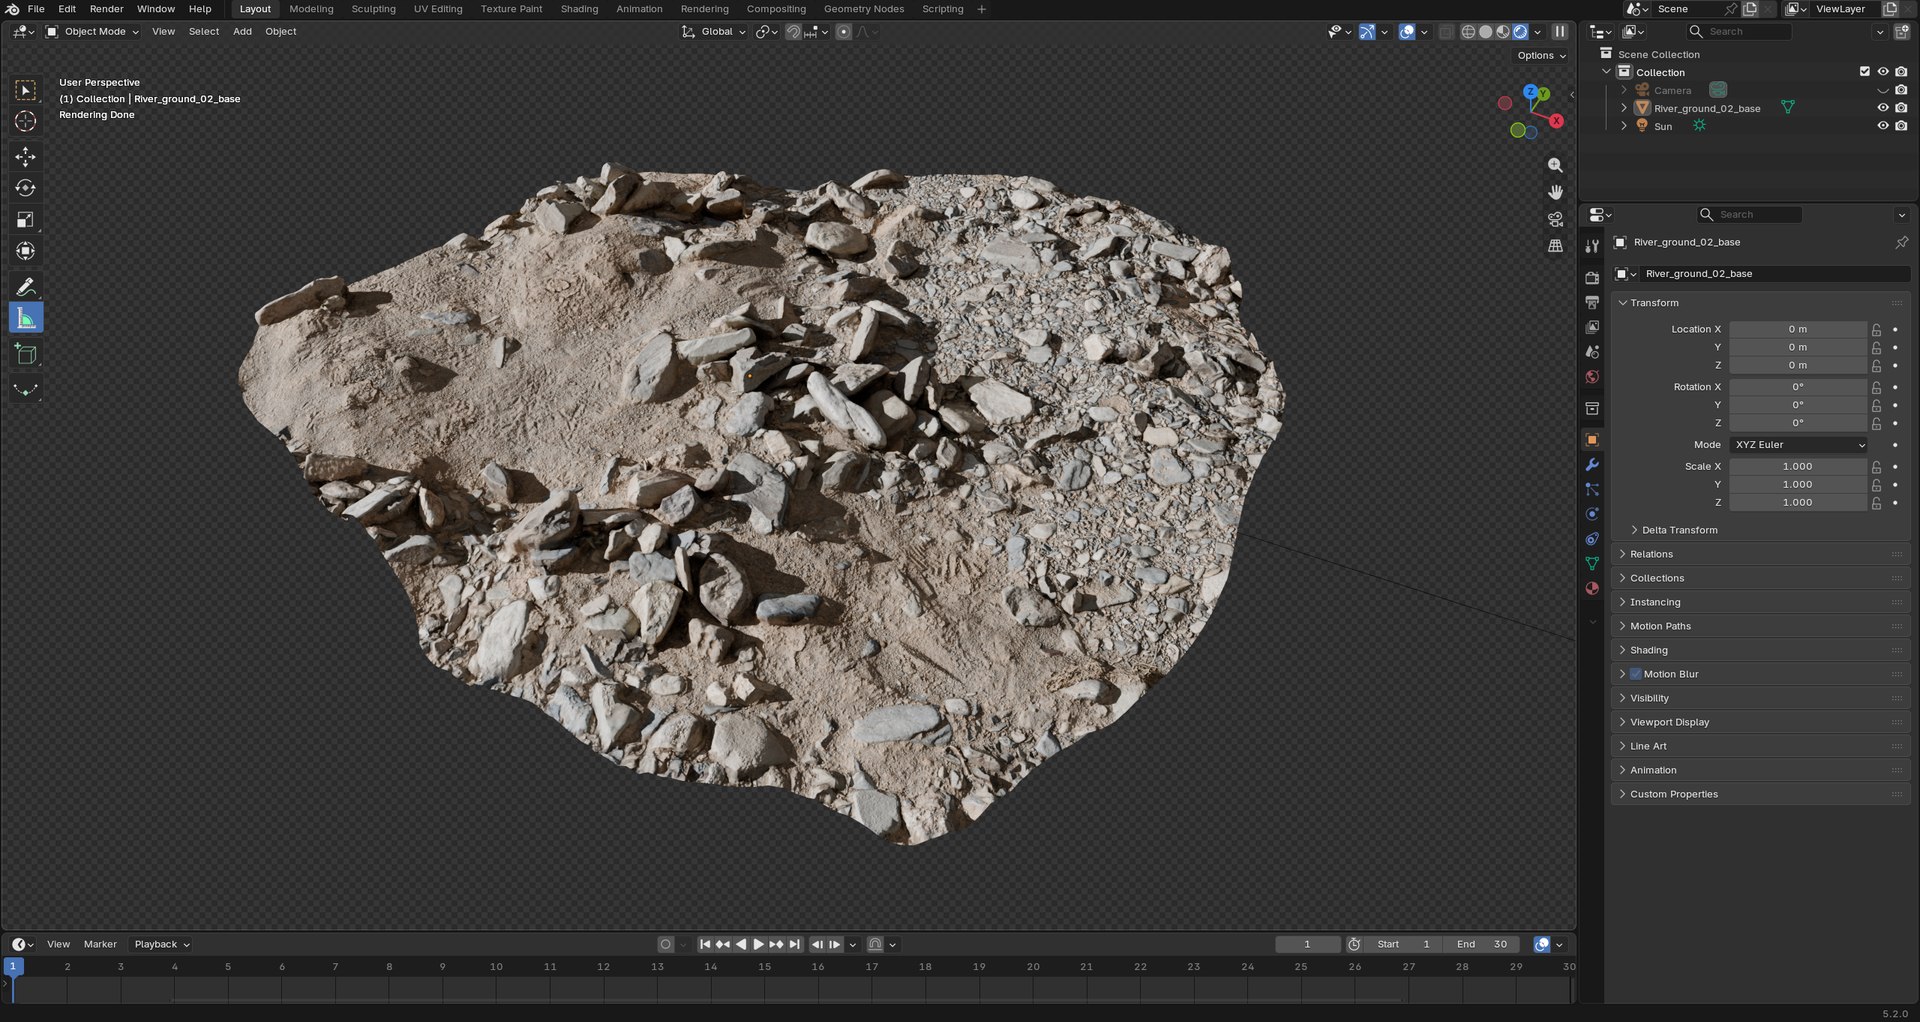The image size is (1920, 1022).
Task: Click the pan view hand icon
Action: [x=1555, y=192]
